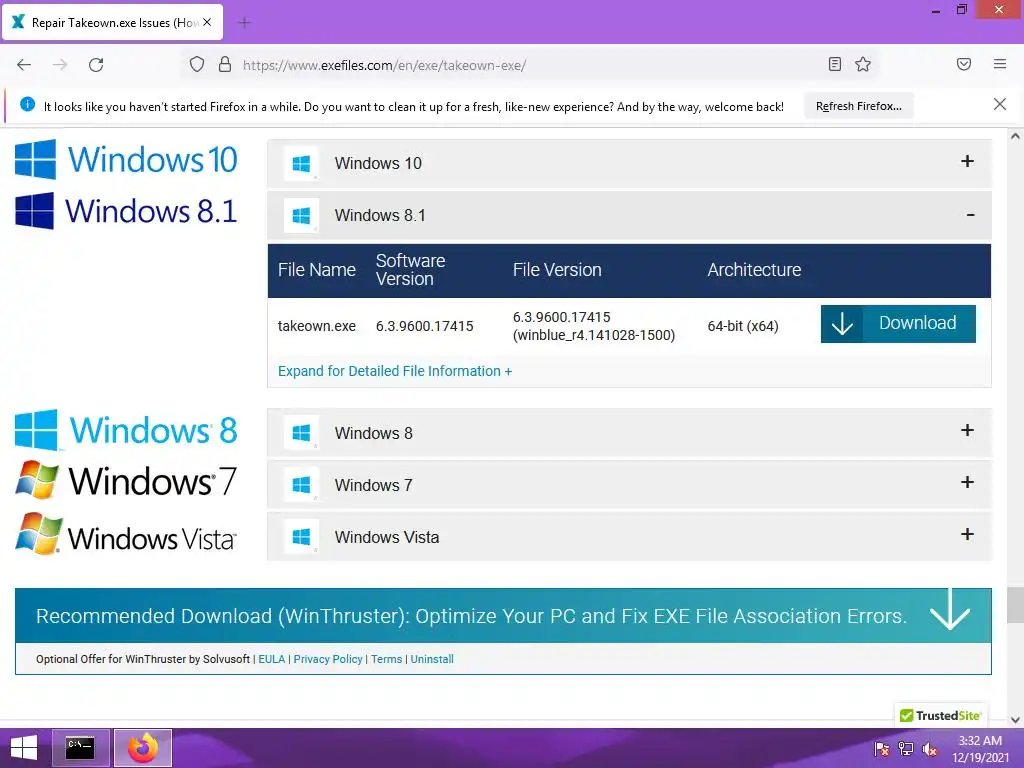Click Expand for Detailed File Information
Viewport: 1024px width, 768px height.
coord(394,371)
